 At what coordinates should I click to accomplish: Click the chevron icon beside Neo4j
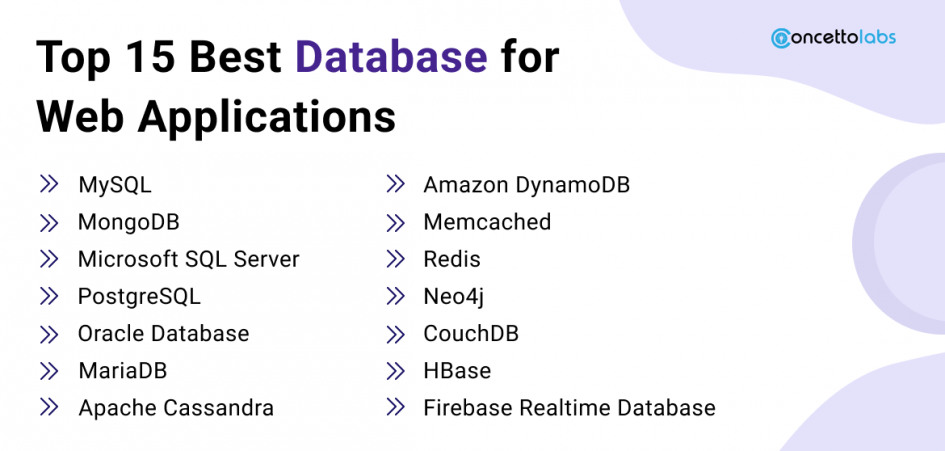tap(396, 296)
